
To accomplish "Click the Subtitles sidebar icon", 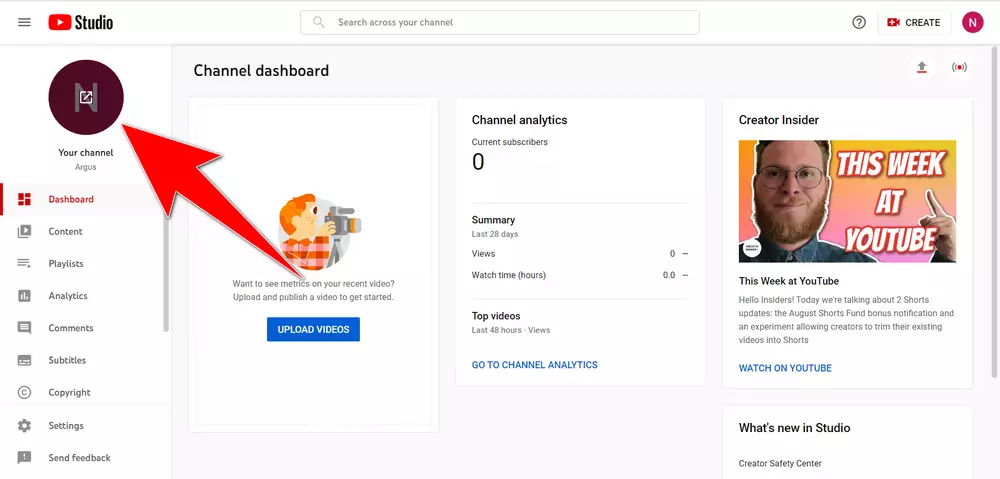I will (24, 360).
